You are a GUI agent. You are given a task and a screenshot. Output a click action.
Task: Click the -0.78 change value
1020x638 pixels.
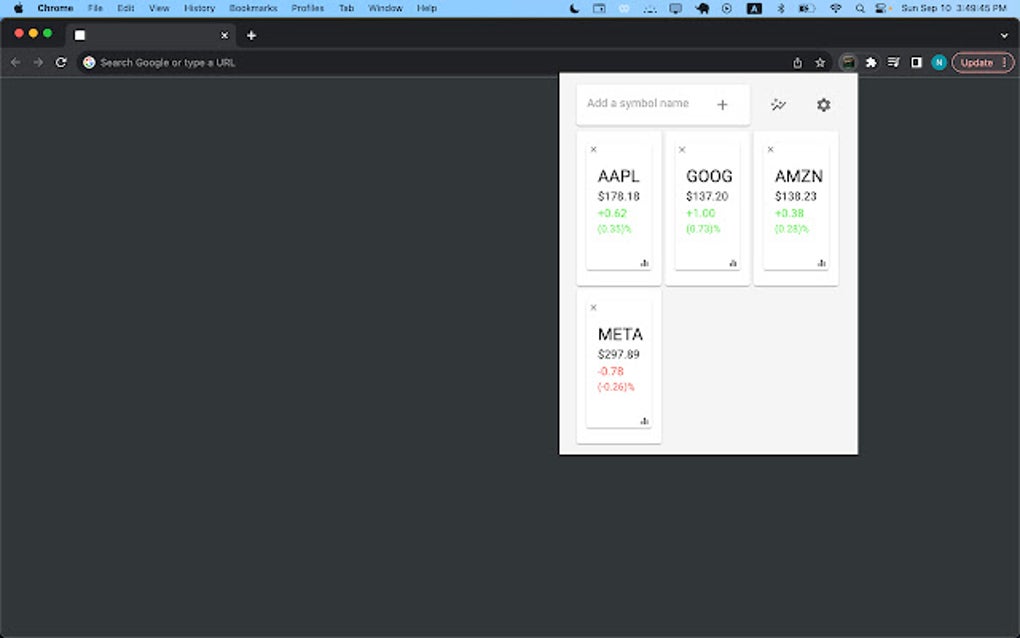tap(611, 371)
